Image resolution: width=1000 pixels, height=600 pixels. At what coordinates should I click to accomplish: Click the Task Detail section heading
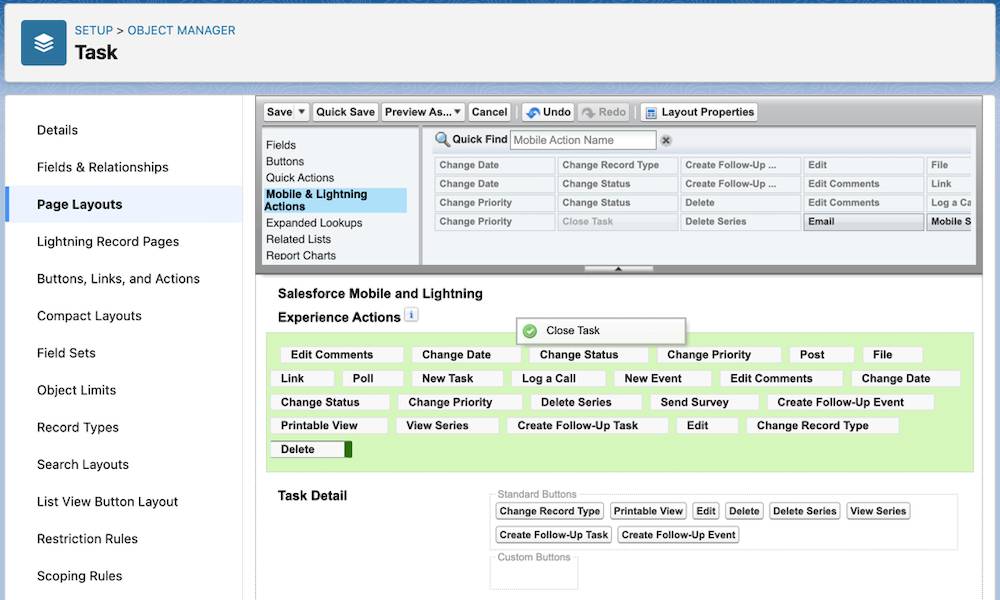pos(312,495)
